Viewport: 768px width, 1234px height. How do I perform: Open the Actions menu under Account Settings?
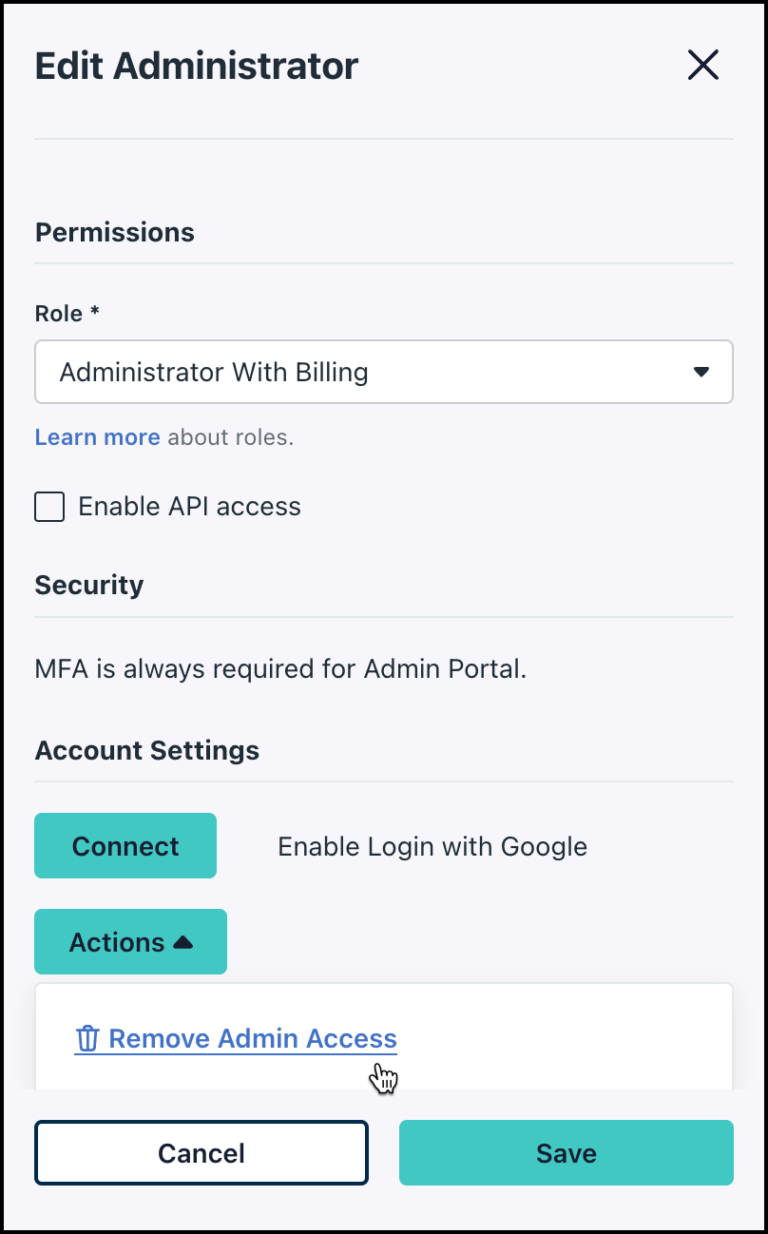pyautogui.click(x=130, y=940)
